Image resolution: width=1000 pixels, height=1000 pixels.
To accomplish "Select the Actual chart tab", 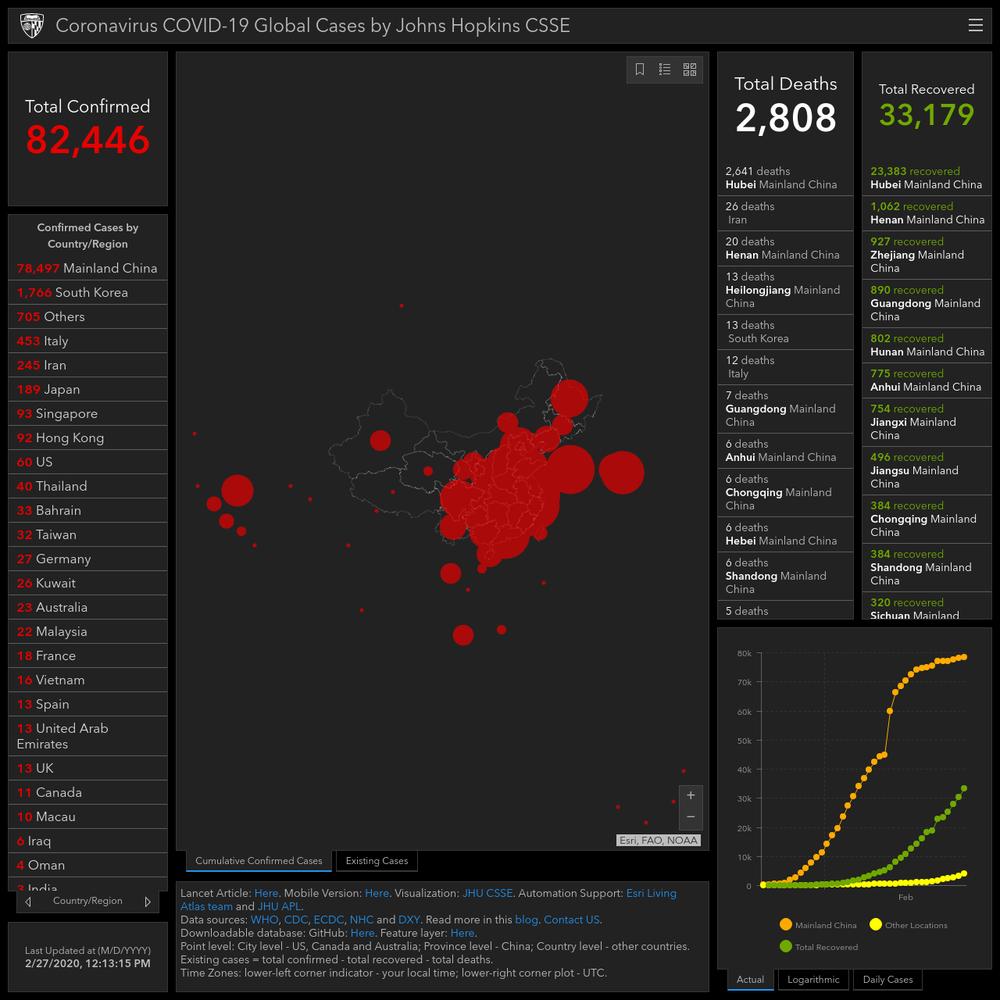I will 750,980.
